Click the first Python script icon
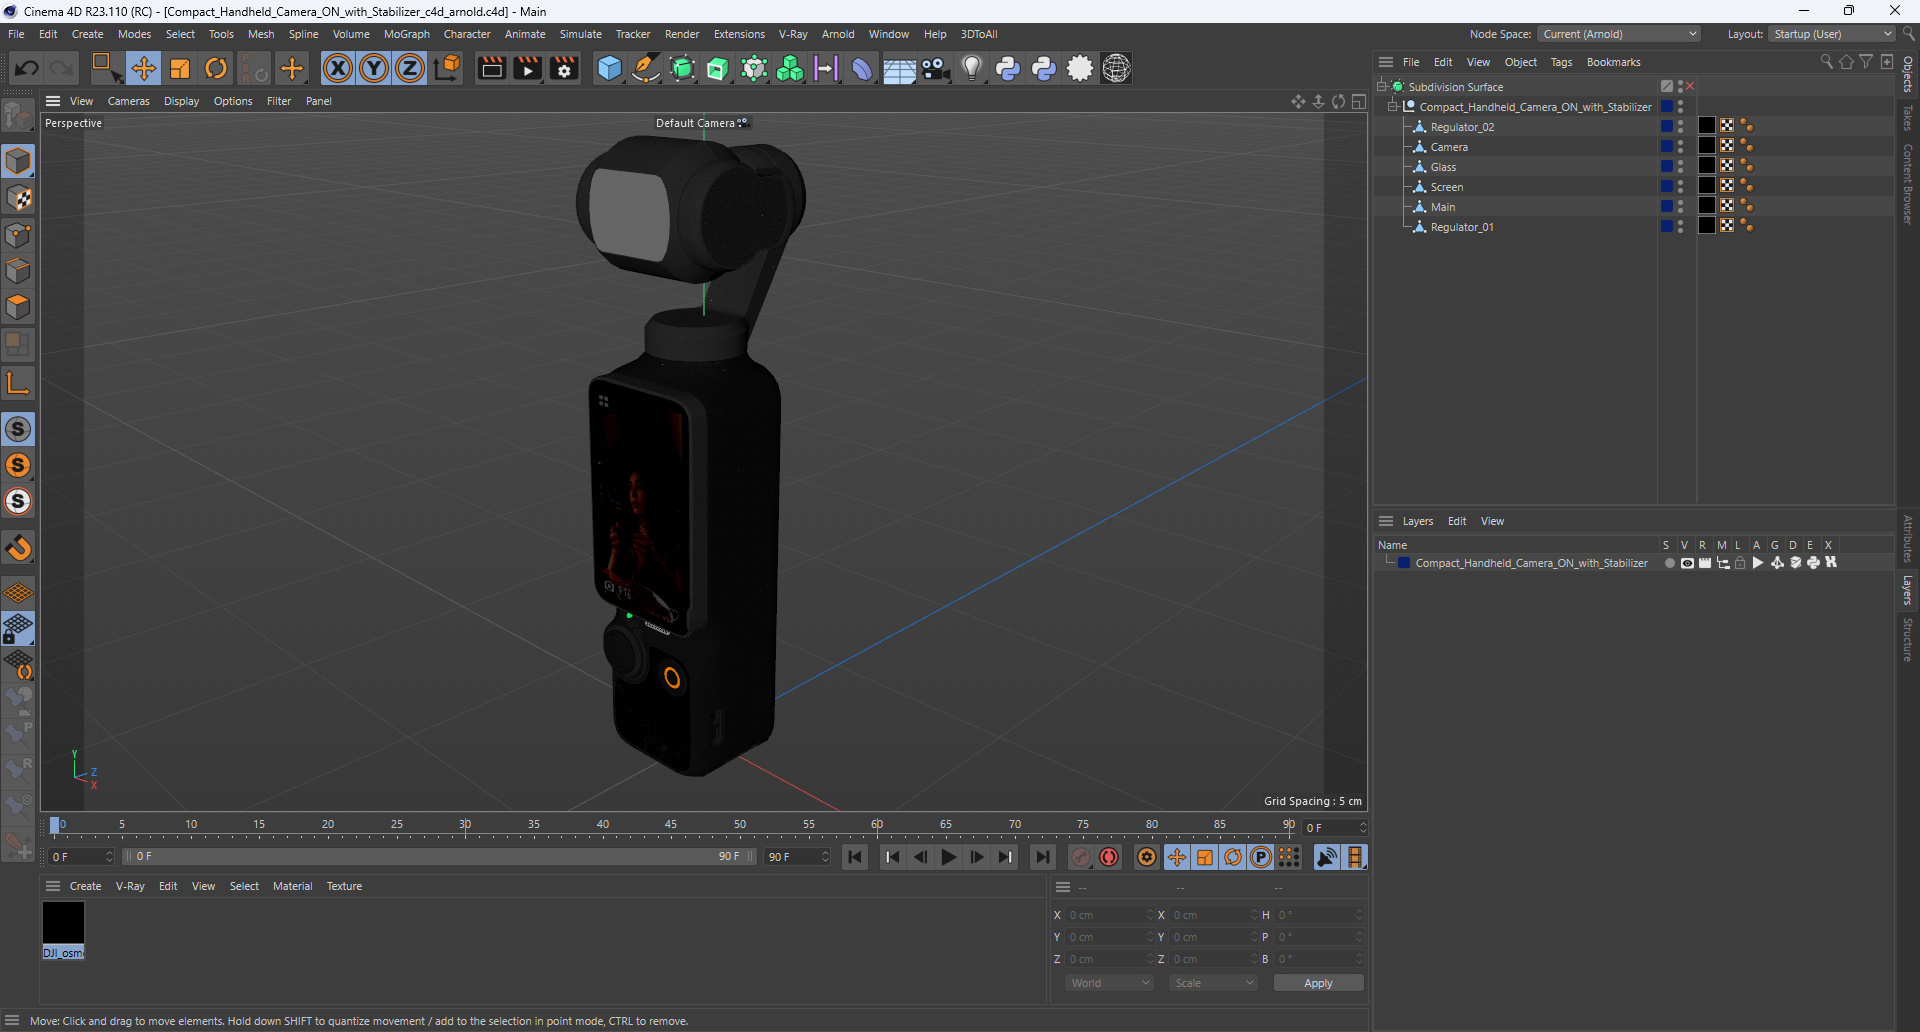The image size is (1920, 1032). [x=1008, y=68]
